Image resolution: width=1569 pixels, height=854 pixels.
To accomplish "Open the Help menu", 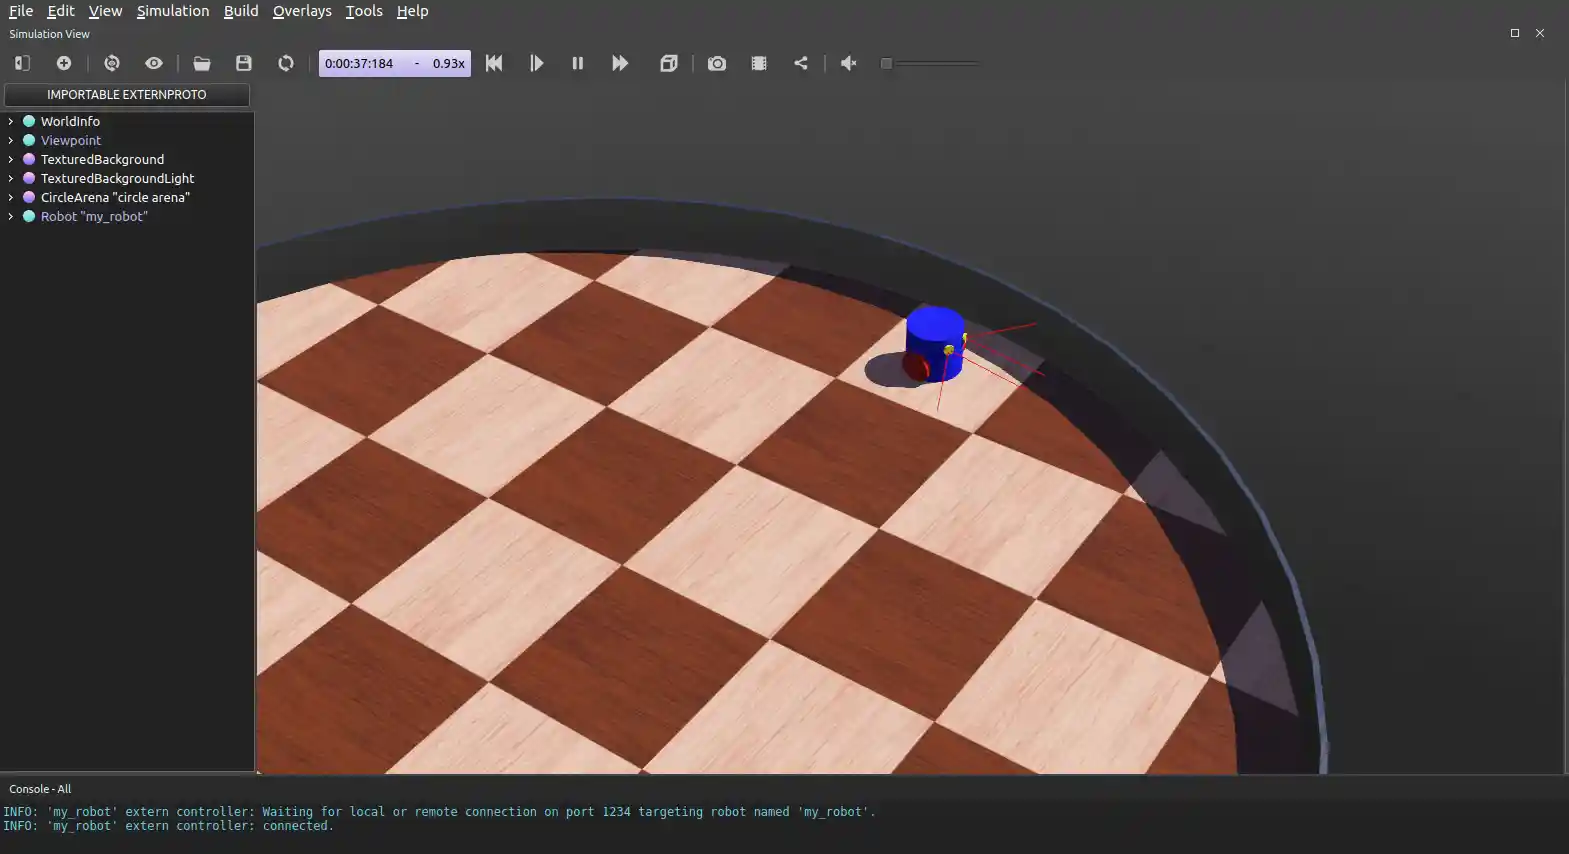I will pos(412,11).
